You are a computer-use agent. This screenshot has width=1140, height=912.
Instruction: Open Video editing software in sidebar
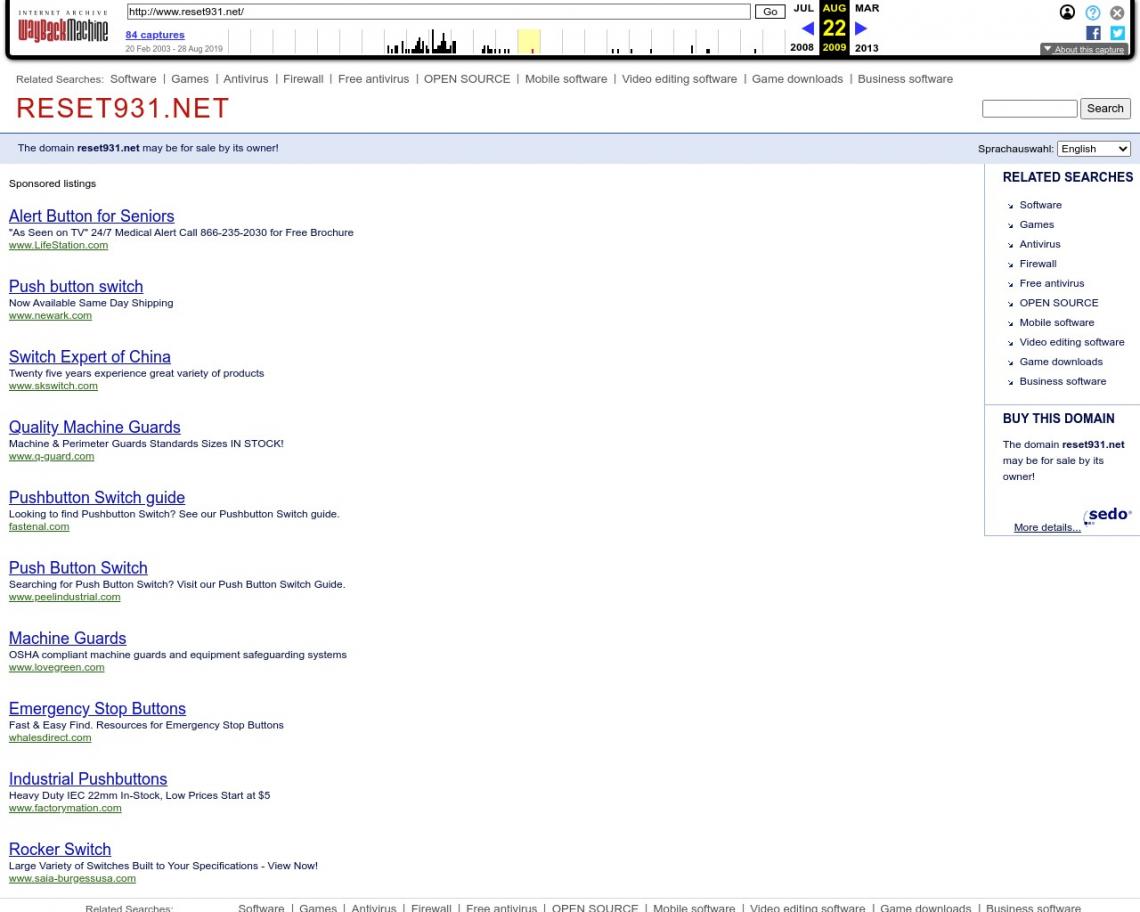click(x=1072, y=343)
